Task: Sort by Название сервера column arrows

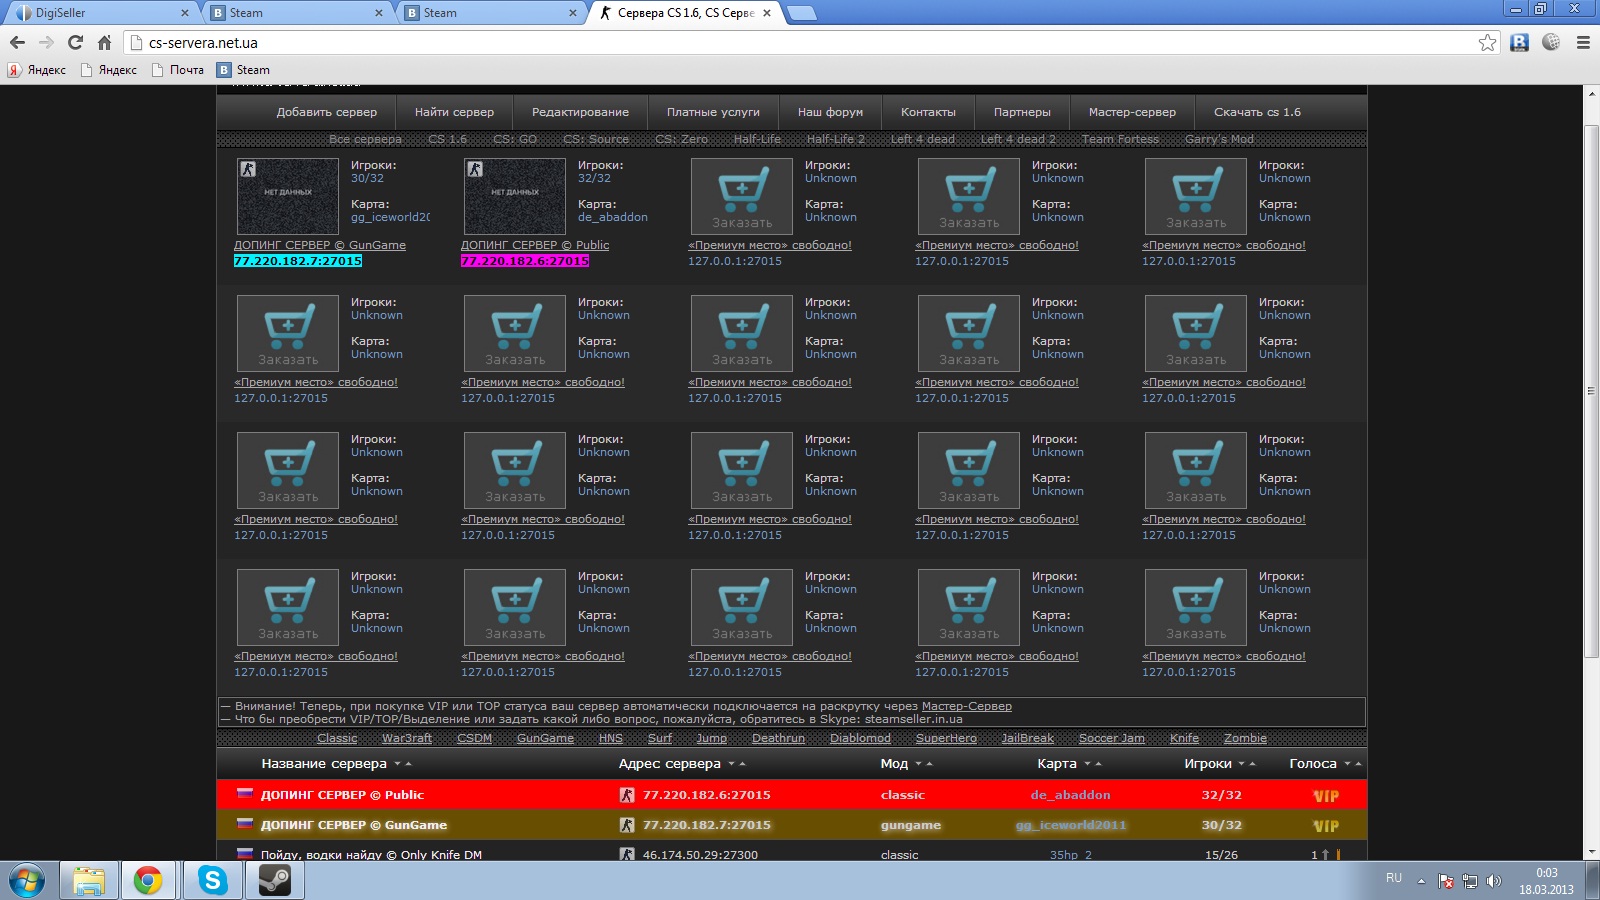Action: pyautogui.click(x=402, y=764)
